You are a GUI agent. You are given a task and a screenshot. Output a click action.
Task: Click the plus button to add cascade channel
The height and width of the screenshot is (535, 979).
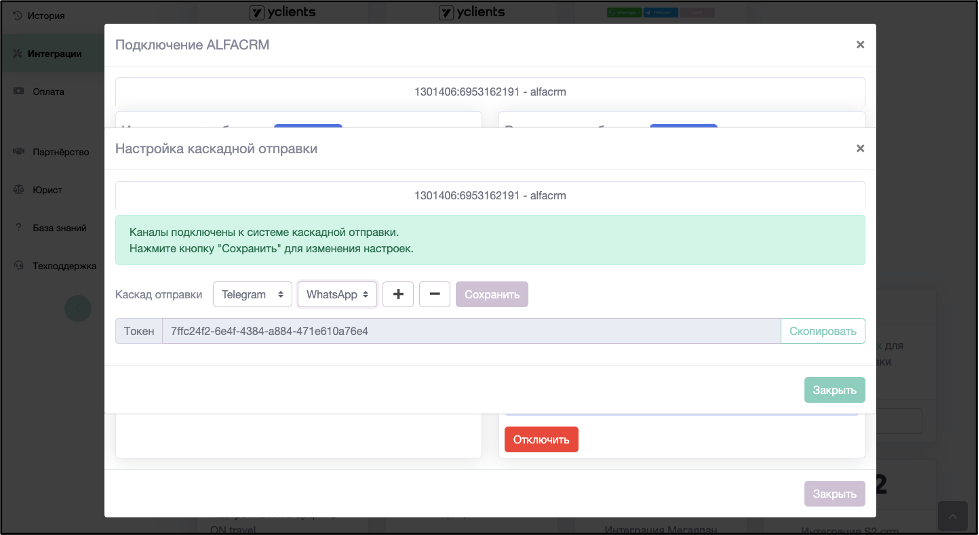tap(398, 294)
